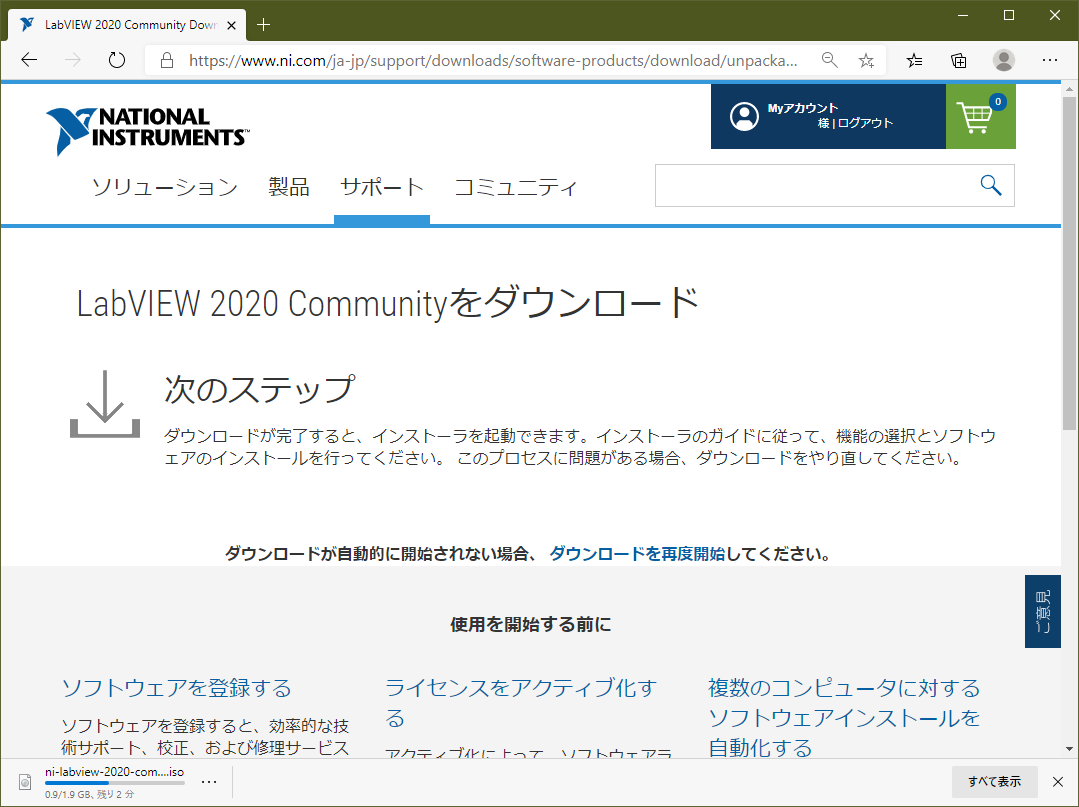This screenshot has width=1079, height=807.
Task: Click the 使用を開始する前に heading
Action: pos(531,624)
